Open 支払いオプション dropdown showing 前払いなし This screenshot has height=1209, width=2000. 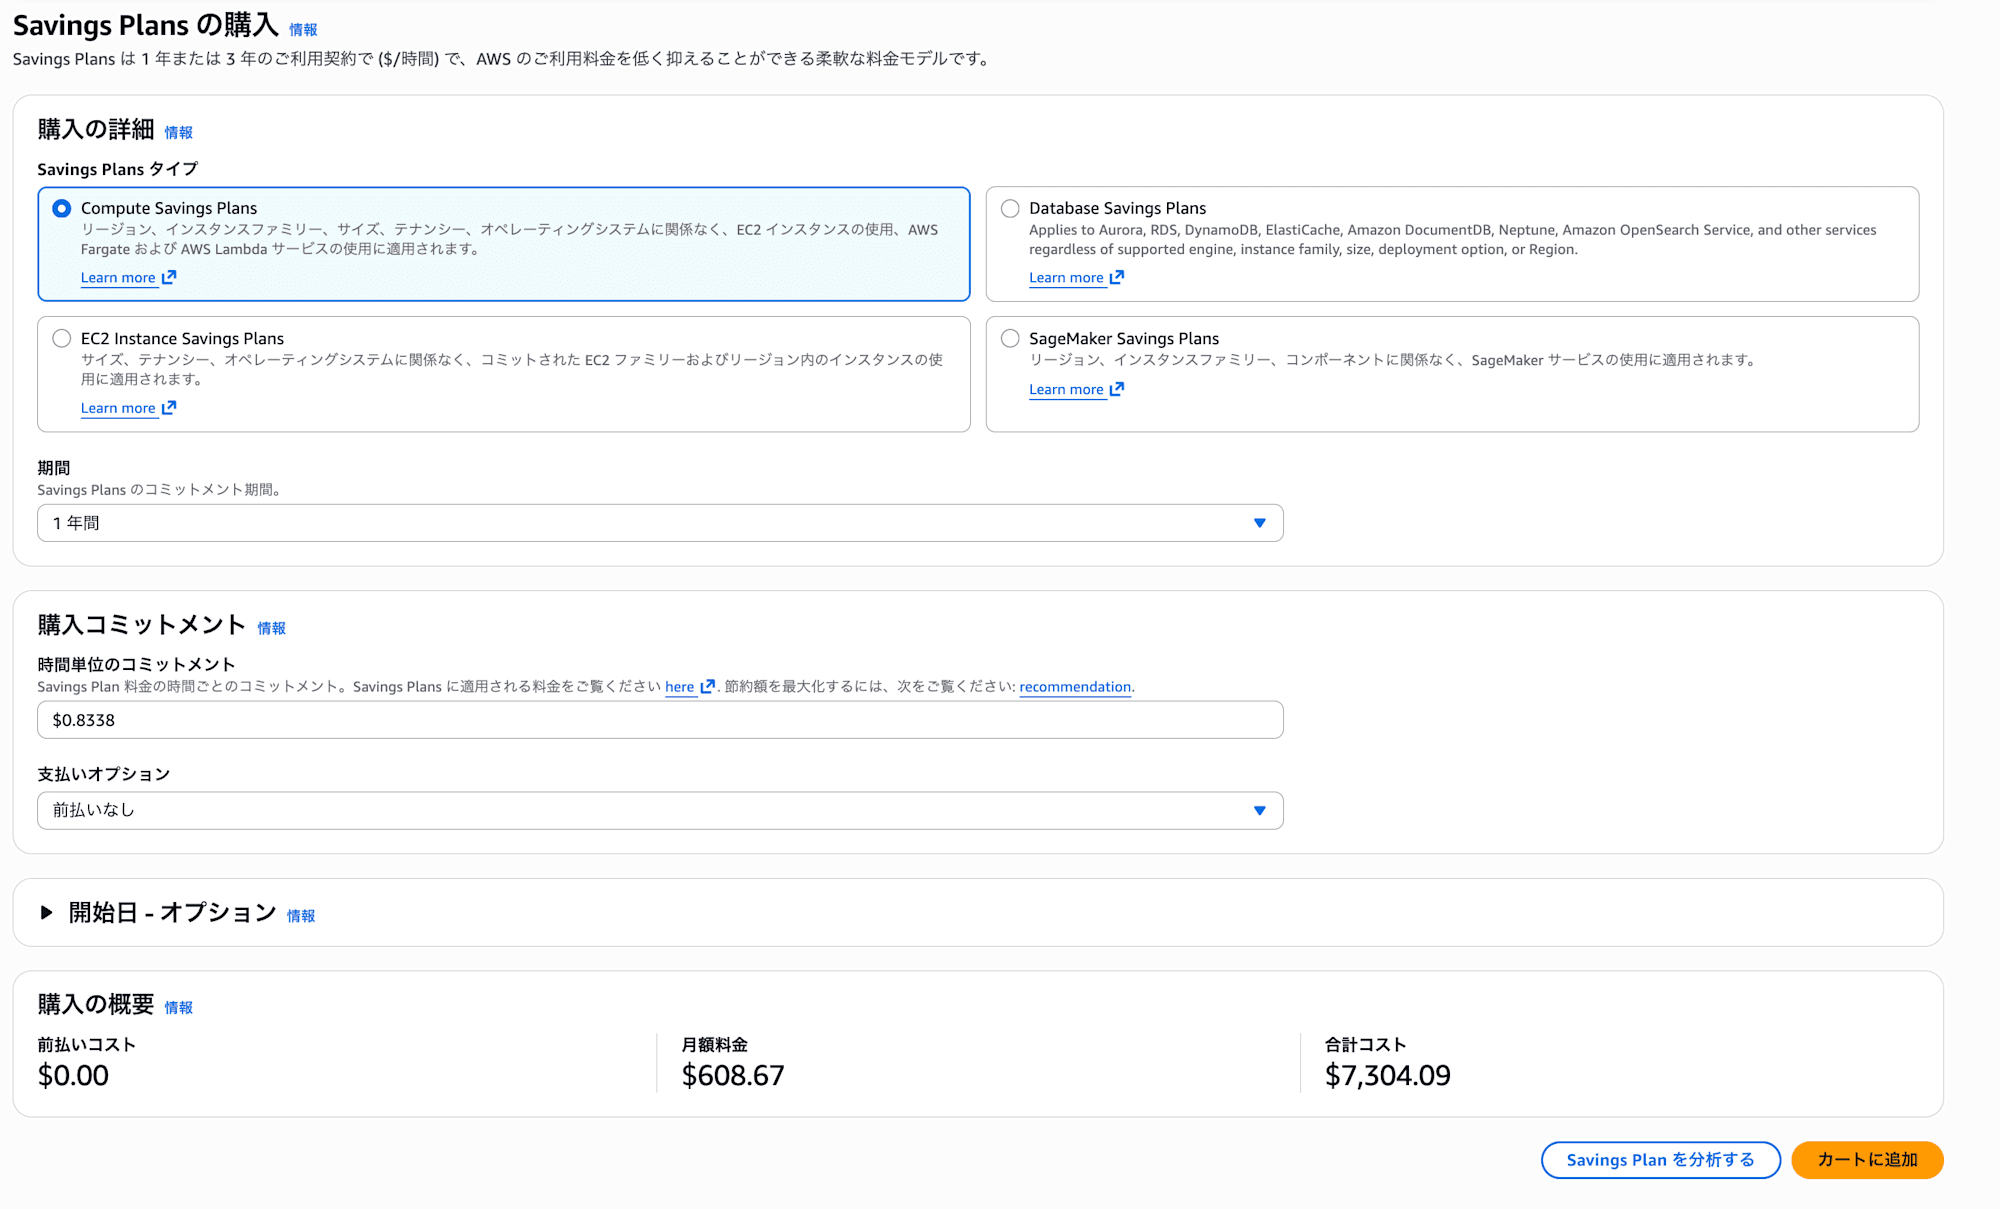(x=660, y=810)
